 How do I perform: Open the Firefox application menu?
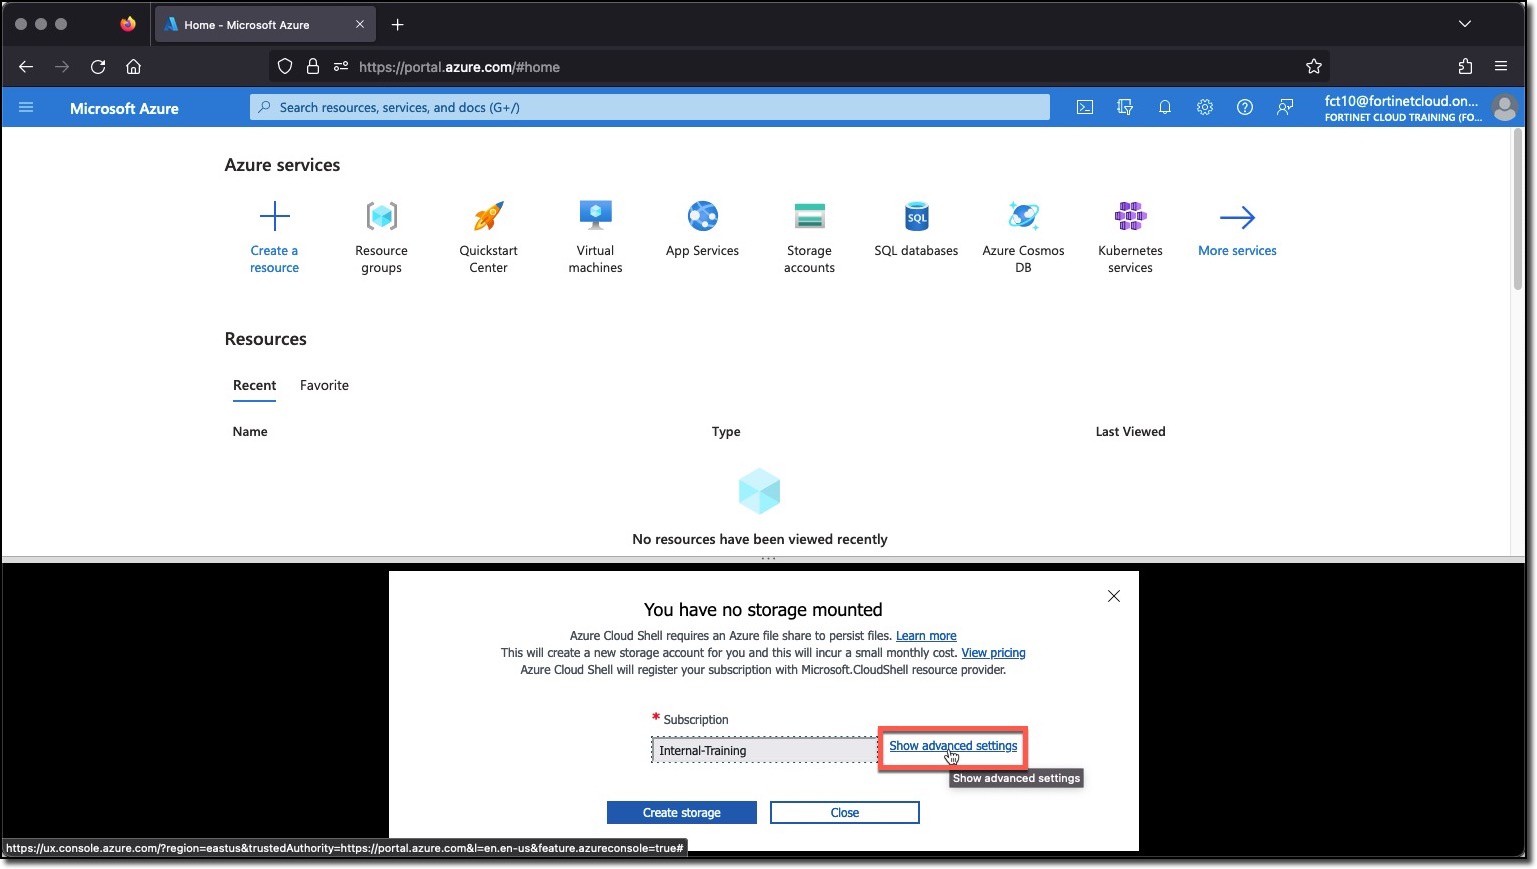pyautogui.click(x=1501, y=67)
